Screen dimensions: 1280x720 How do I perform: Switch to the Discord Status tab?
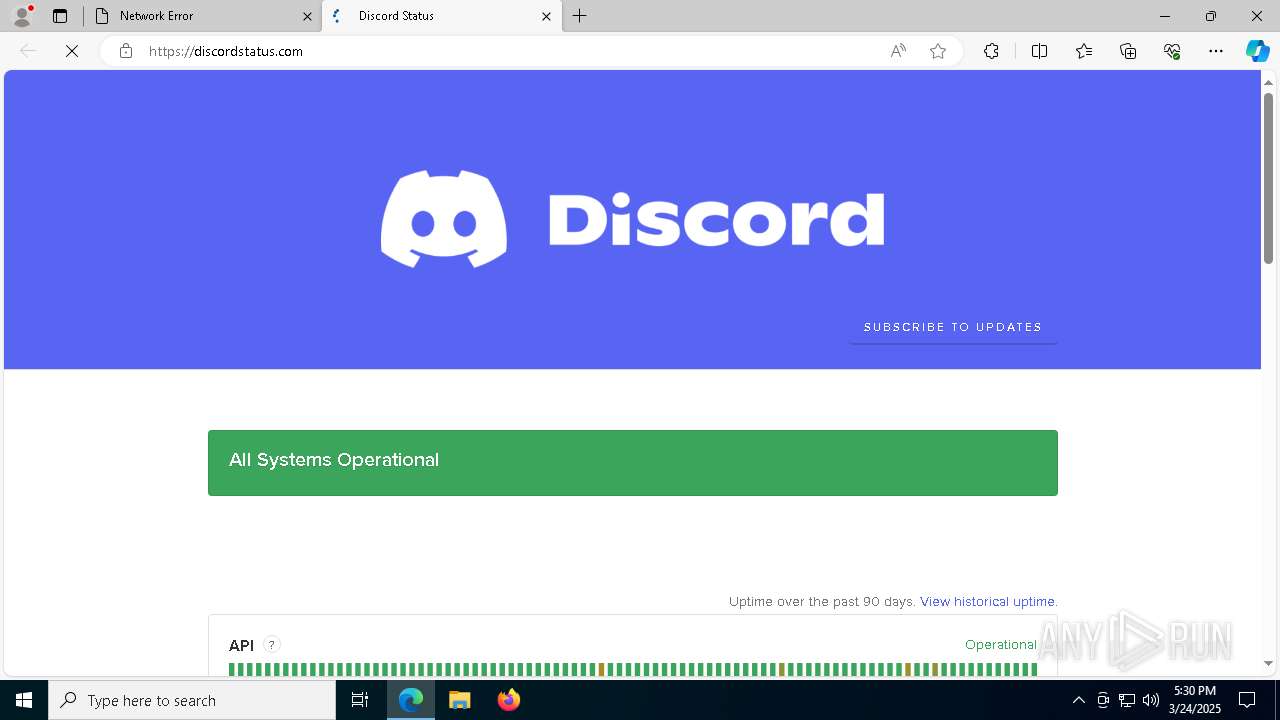(441, 16)
